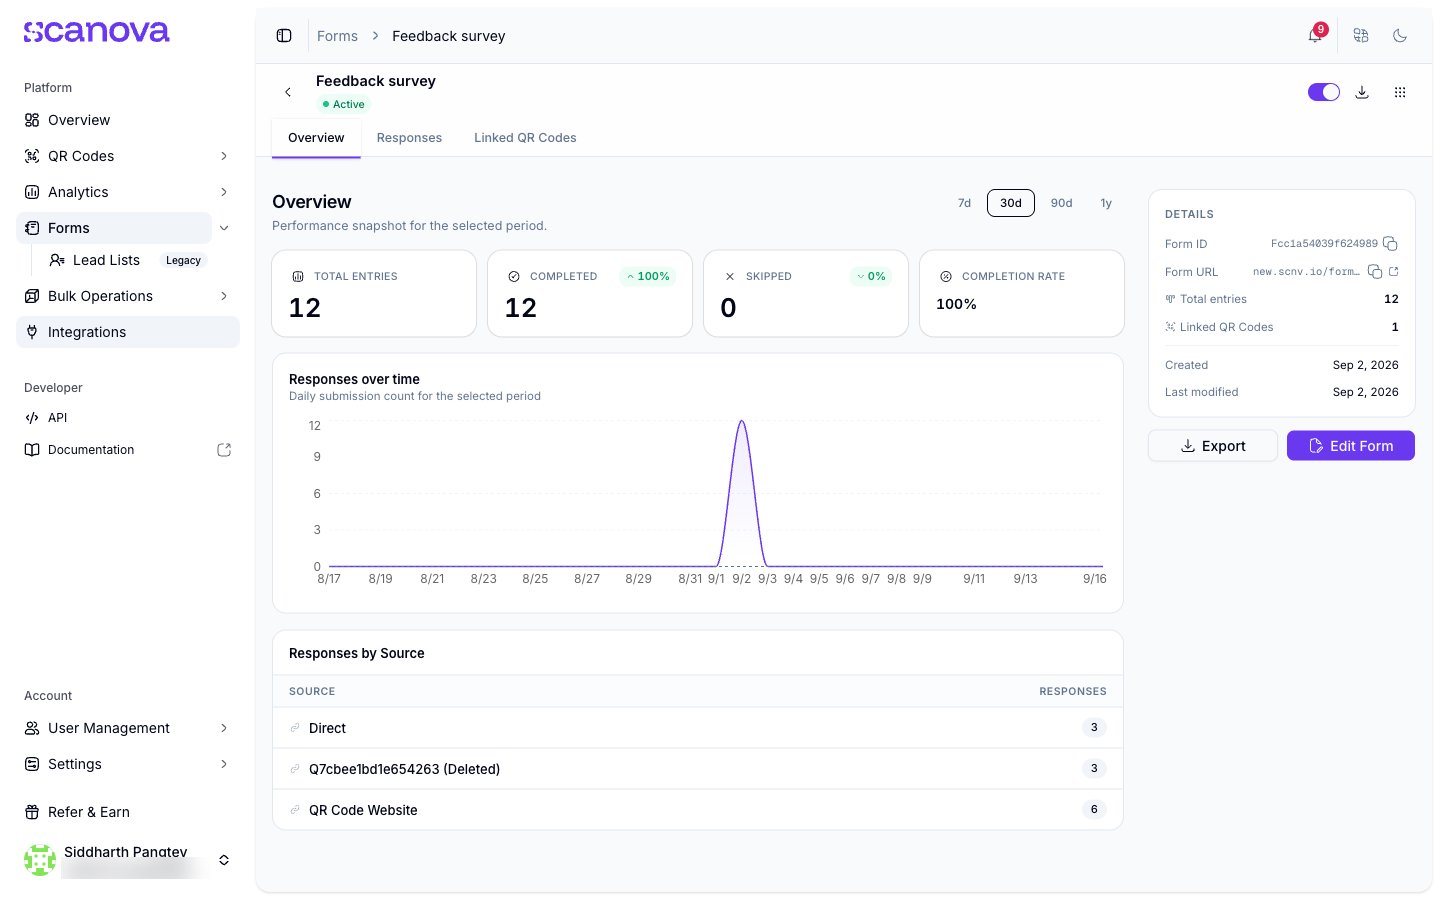This screenshot has width=1440, height=900.
Task: Click the Total Entries card
Action: [x=374, y=294]
